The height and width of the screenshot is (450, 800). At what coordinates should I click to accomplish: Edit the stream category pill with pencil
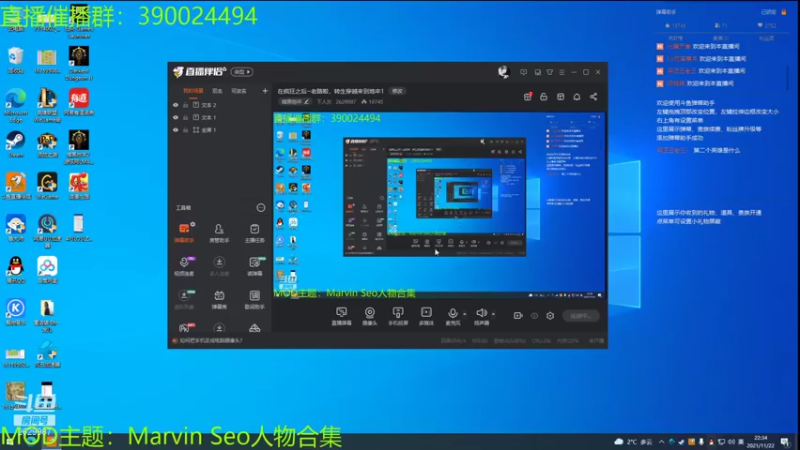(x=295, y=102)
